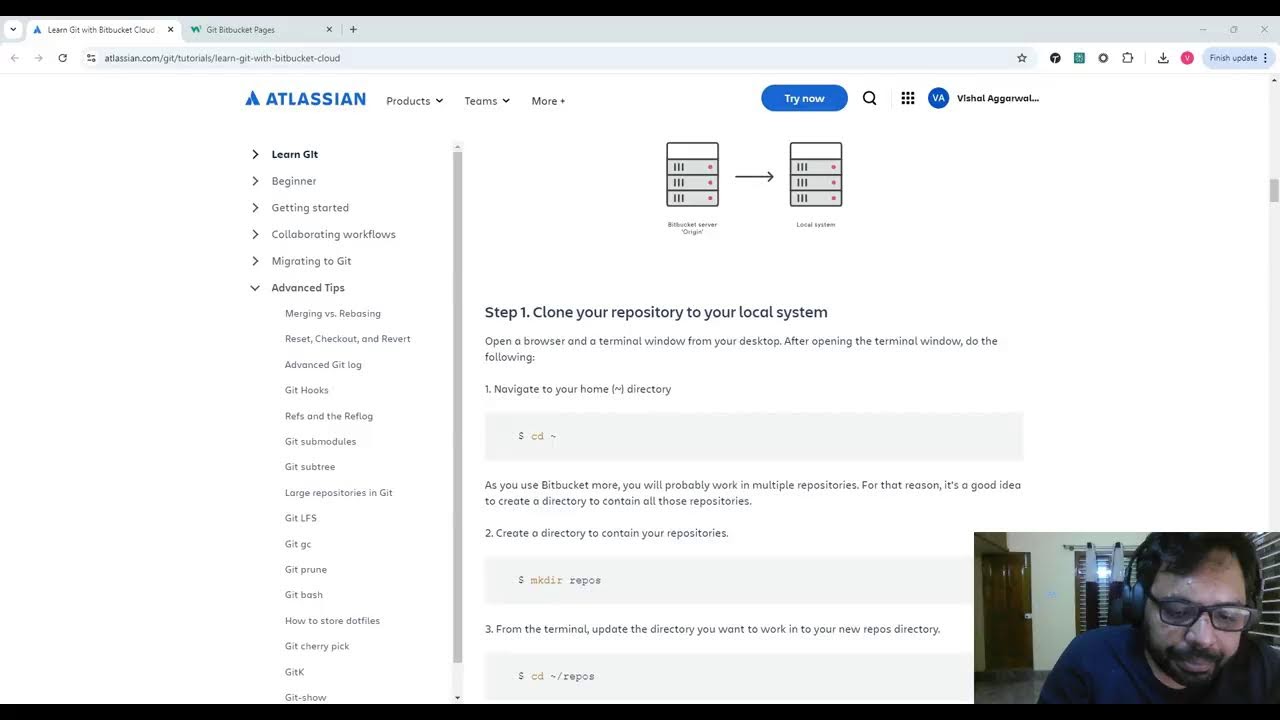Switch to the Git Bitbucket Pages tab
The height and width of the screenshot is (720, 1280).
[x=260, y=29]
